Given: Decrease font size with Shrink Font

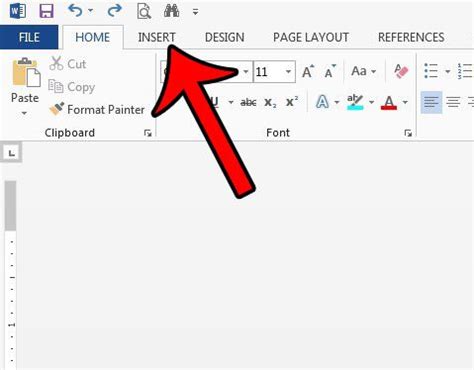Looking at the screenshot, I should pos(330,71).
